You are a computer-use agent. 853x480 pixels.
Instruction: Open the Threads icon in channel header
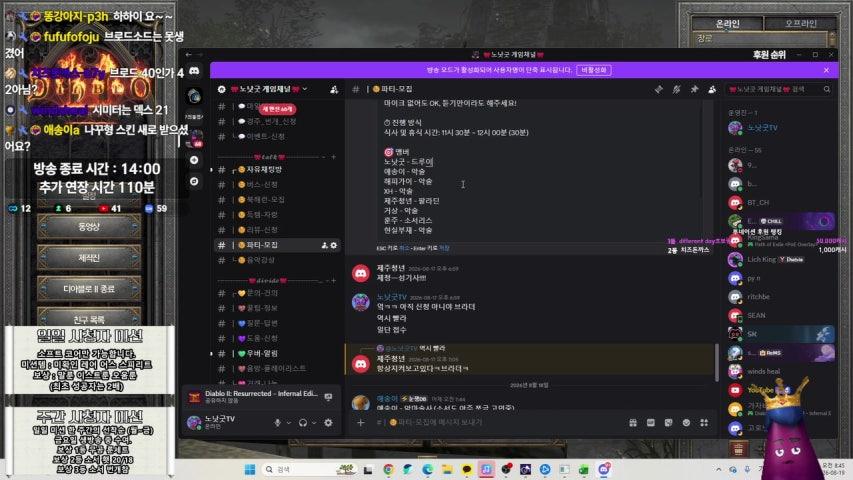tap(658, 89)
